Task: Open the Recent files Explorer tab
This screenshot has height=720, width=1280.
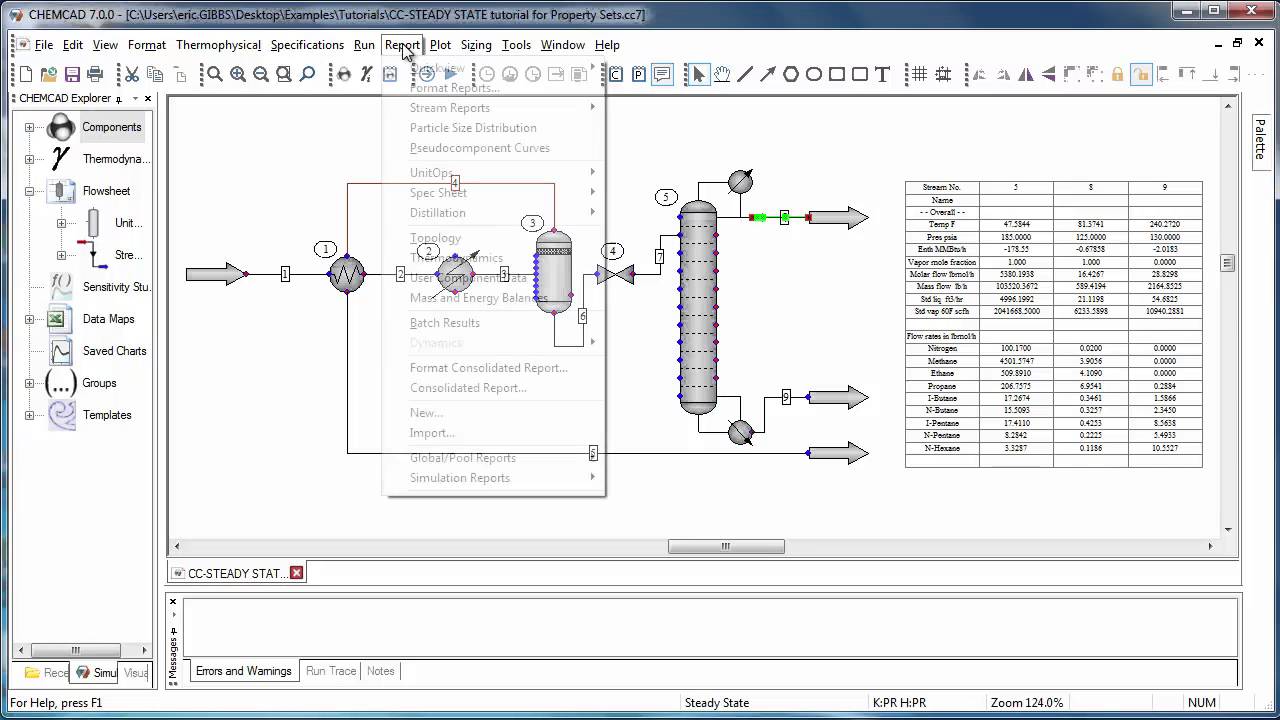Action: click(47, 673)
